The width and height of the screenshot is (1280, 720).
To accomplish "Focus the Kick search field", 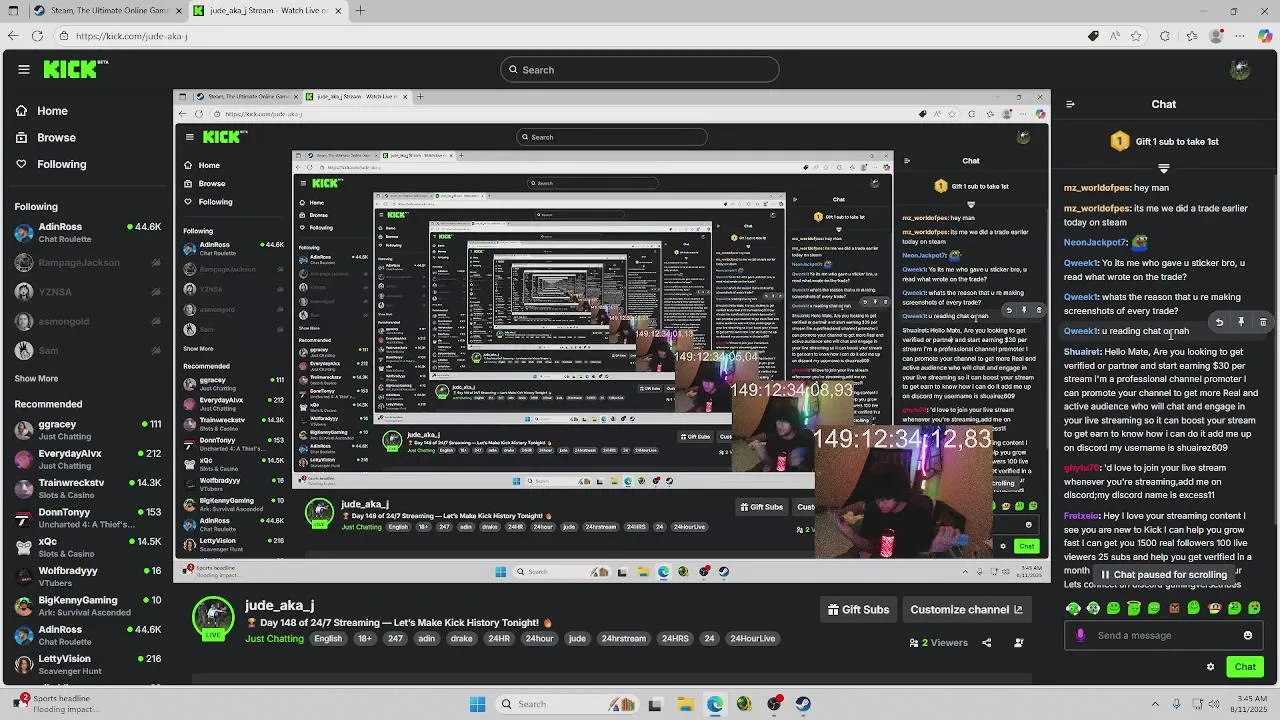I will [640, 69].
